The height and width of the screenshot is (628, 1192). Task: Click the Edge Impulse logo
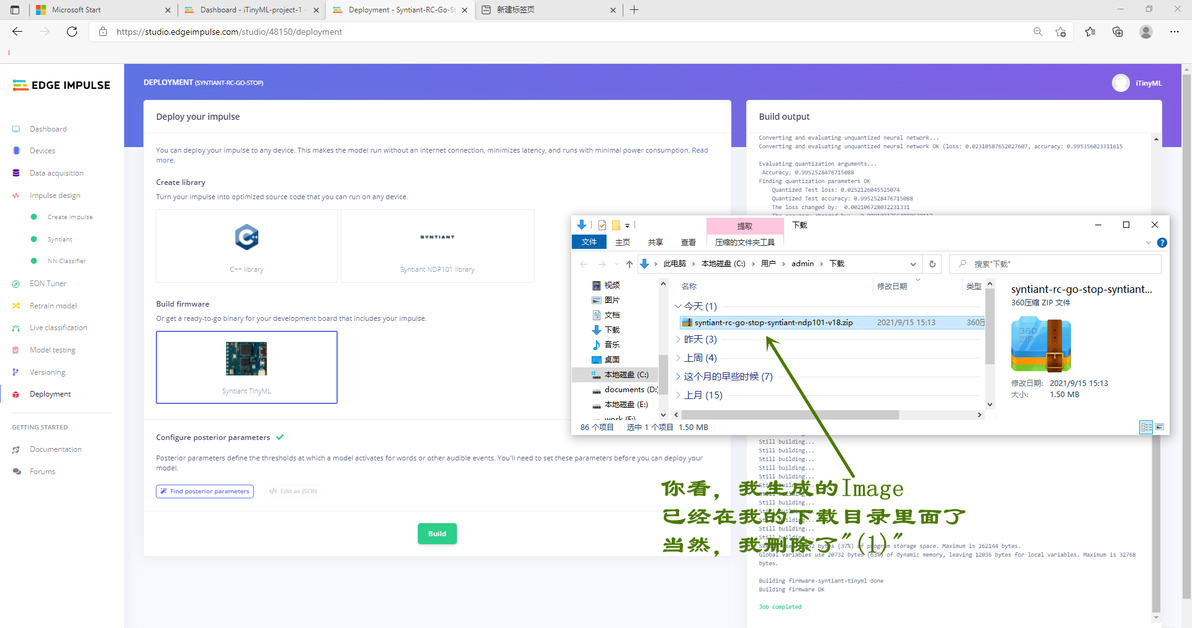pos(62,85)
